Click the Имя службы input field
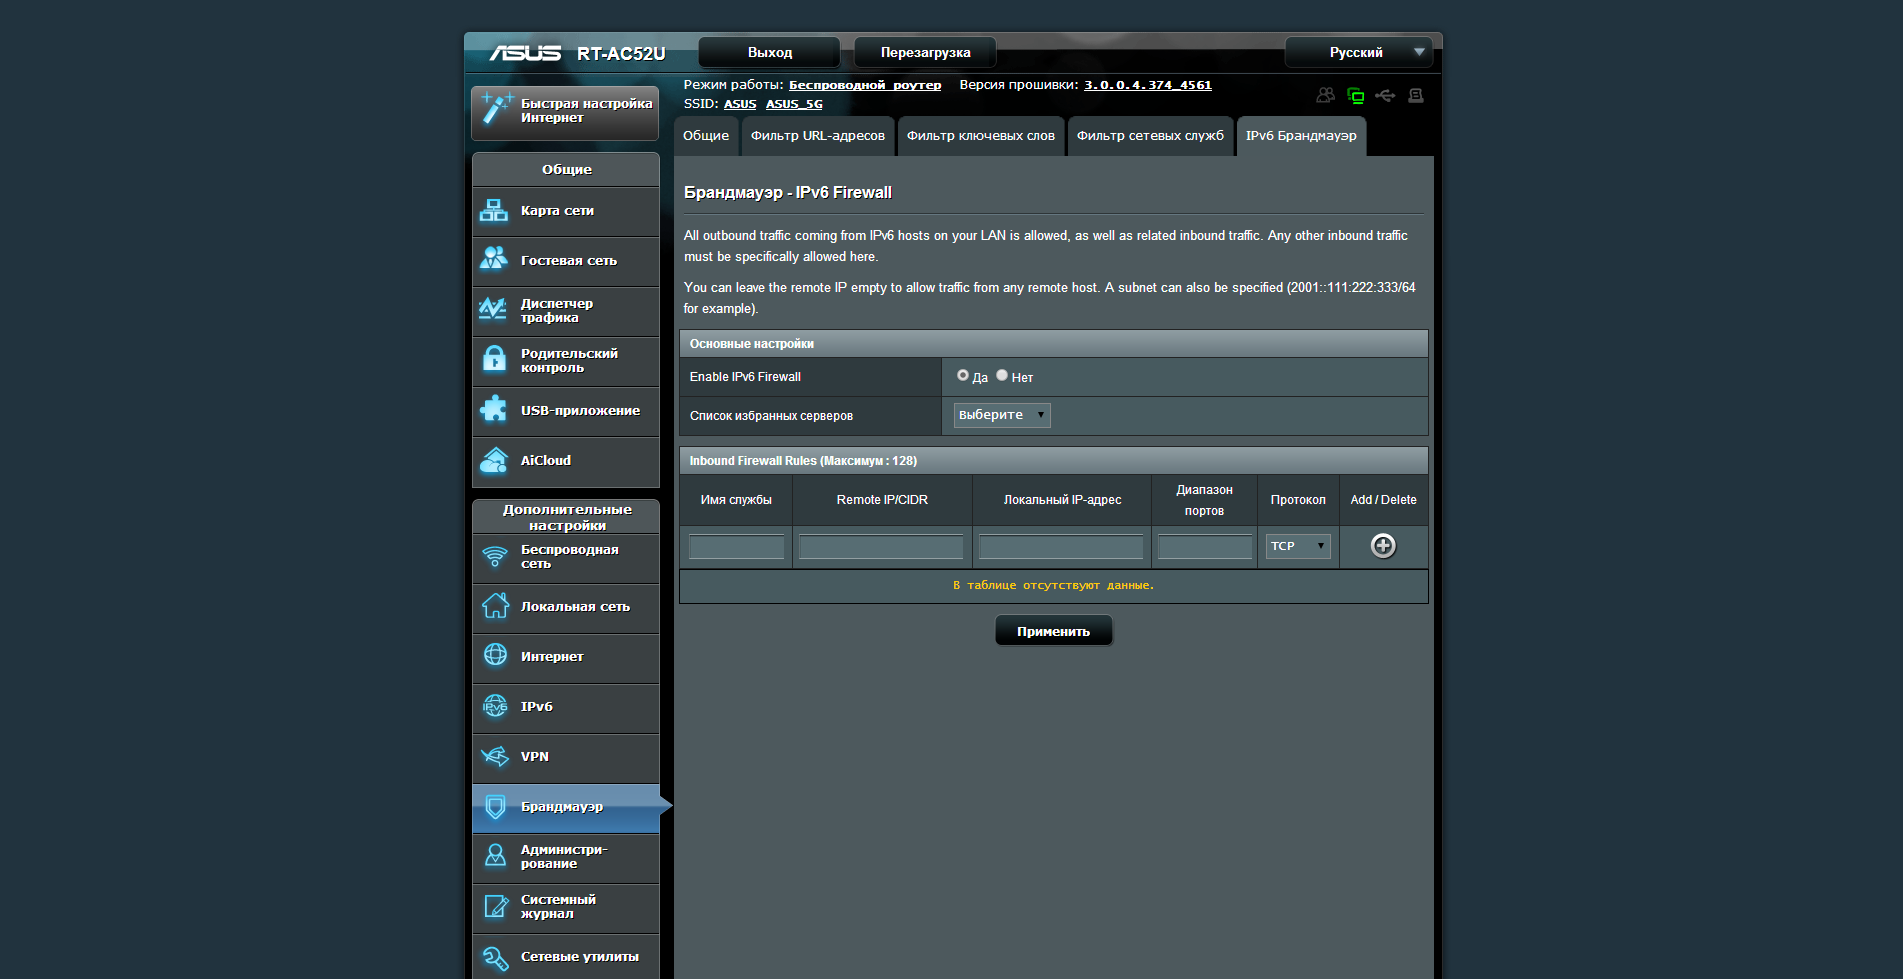The height and width of the screenshot is (979, 1903). click(736, 546)
